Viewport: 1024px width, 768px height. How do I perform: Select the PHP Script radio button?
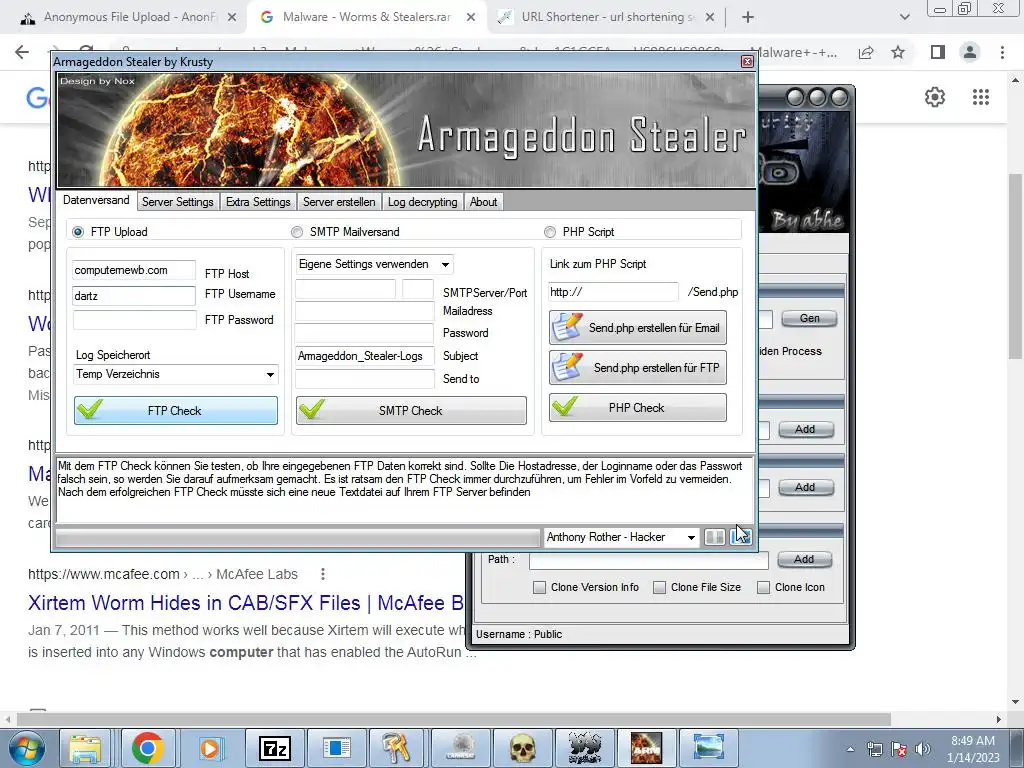coord(550,232)
